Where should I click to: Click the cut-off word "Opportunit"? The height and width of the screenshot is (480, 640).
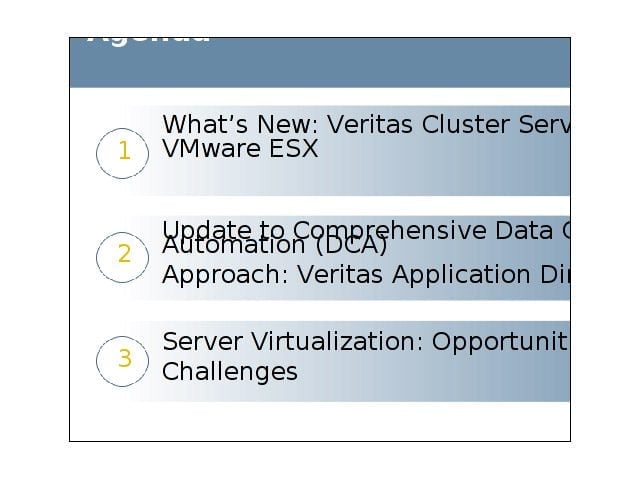pos(501,342)
